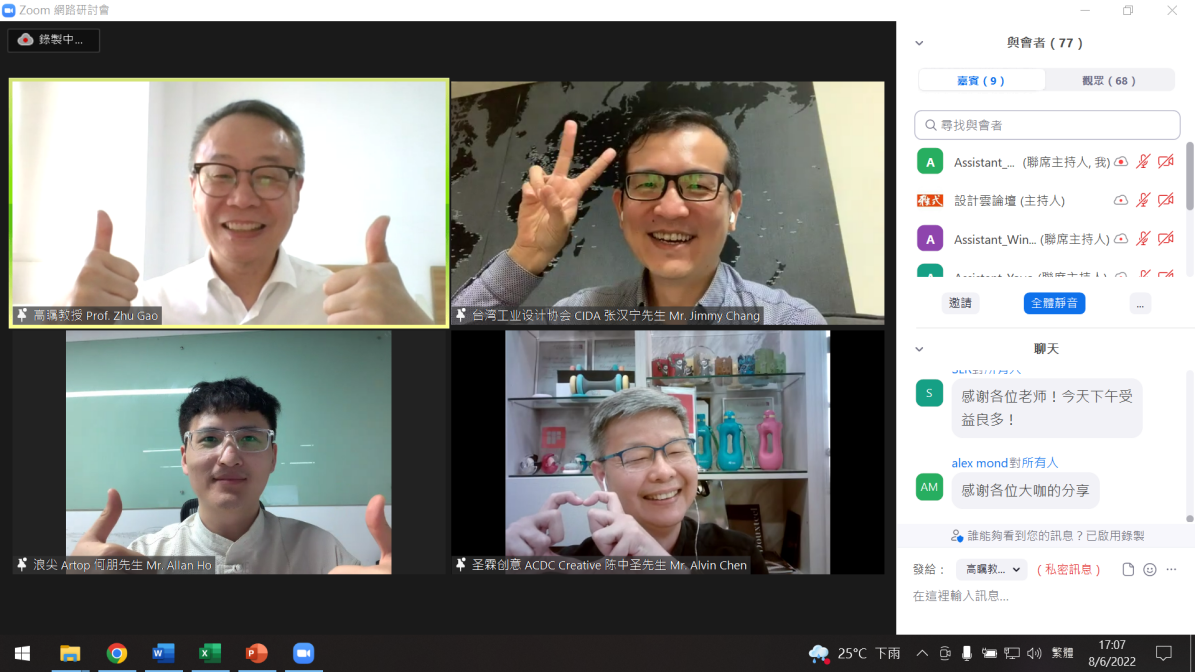The image size is (1195, 672).
Task: Click the battery tray icon
Action: (x=989, y=654)
